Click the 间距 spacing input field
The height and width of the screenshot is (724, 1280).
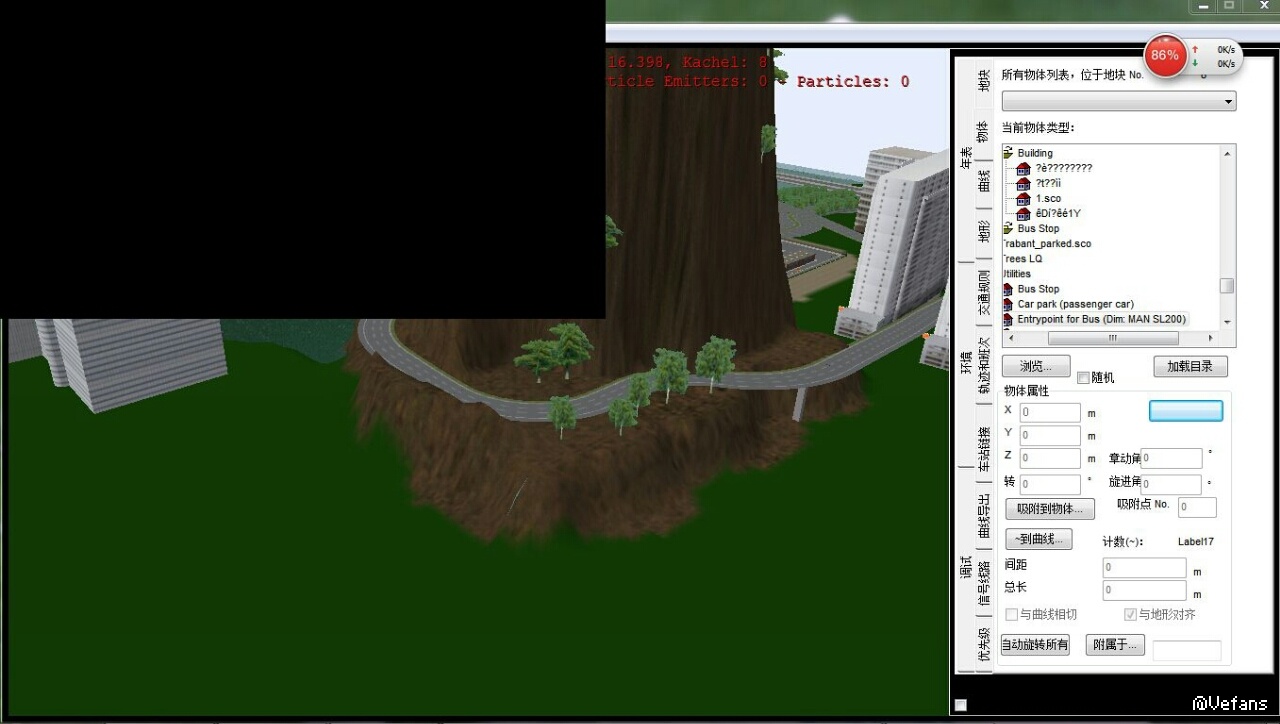[1144, 568]
